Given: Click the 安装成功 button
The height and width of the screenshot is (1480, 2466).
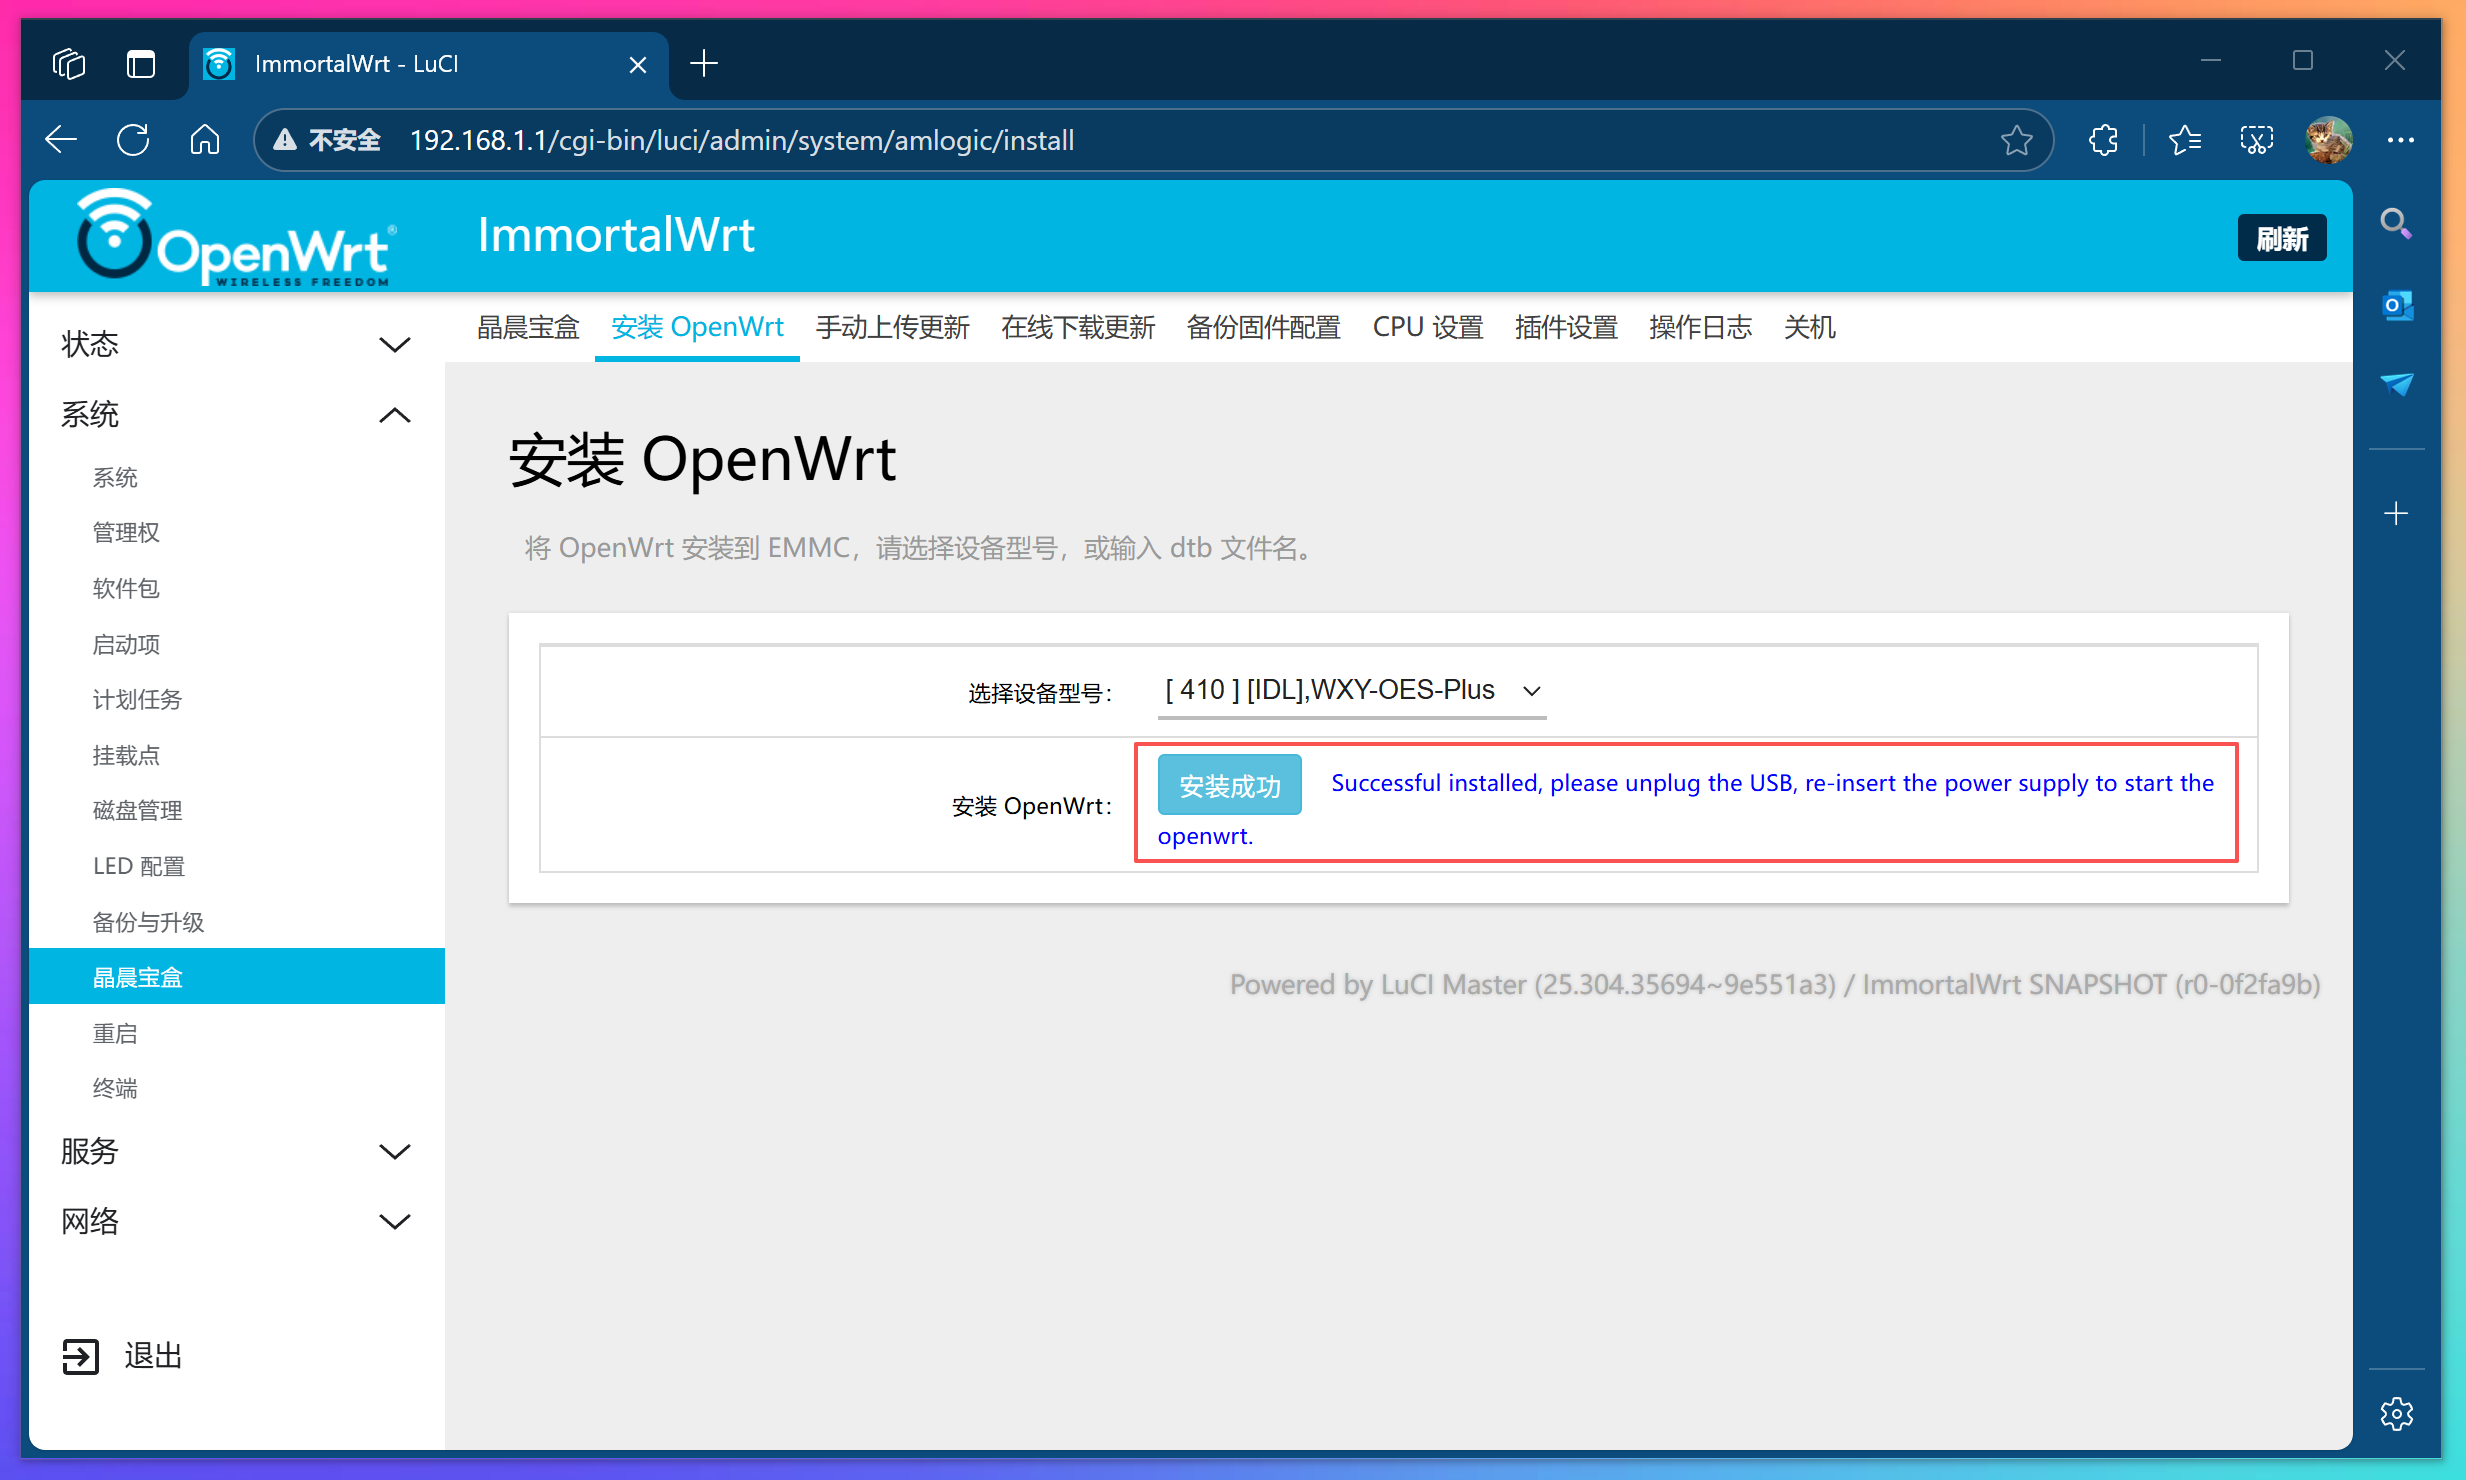Looking at the screenshot, I should tap(1228, 784).
